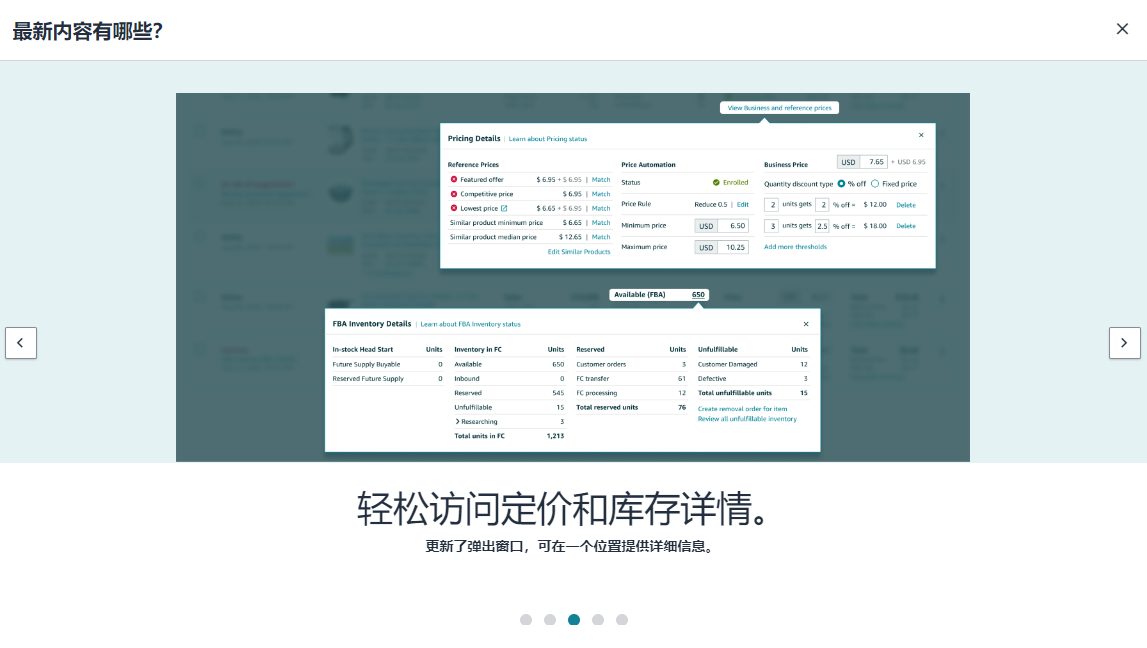Click Match next to Competitive price
Viewport: 1147px width, 648px height.
point(601,194)
